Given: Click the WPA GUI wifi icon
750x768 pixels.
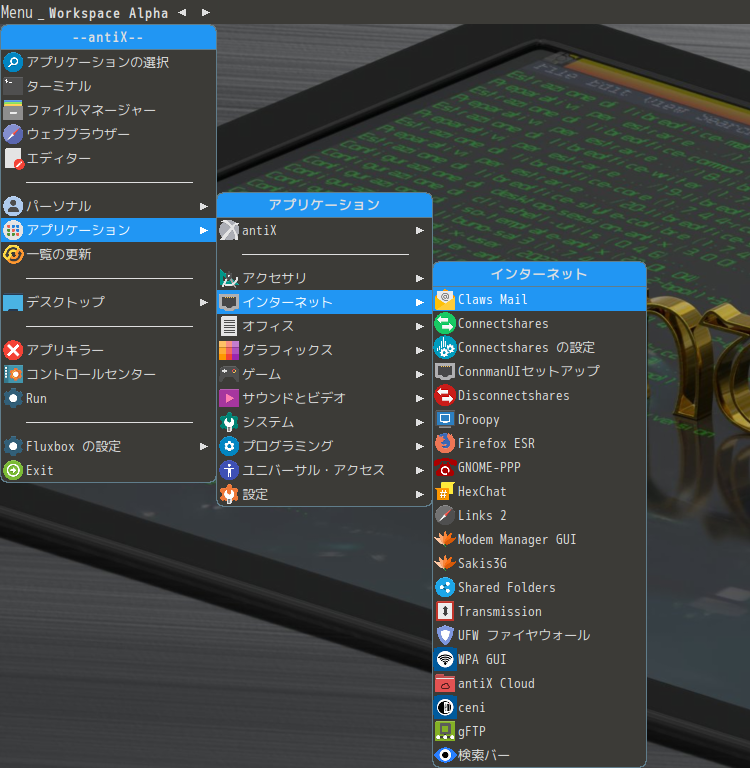Looking at the screenshot, I should tap(445, 659).
